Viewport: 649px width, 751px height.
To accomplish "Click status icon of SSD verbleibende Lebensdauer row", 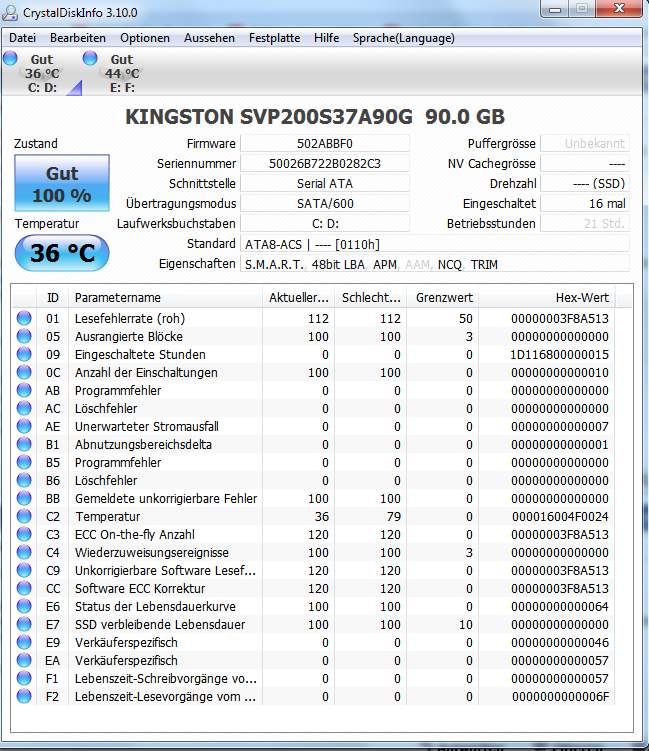I will click(x=24, y=624).
